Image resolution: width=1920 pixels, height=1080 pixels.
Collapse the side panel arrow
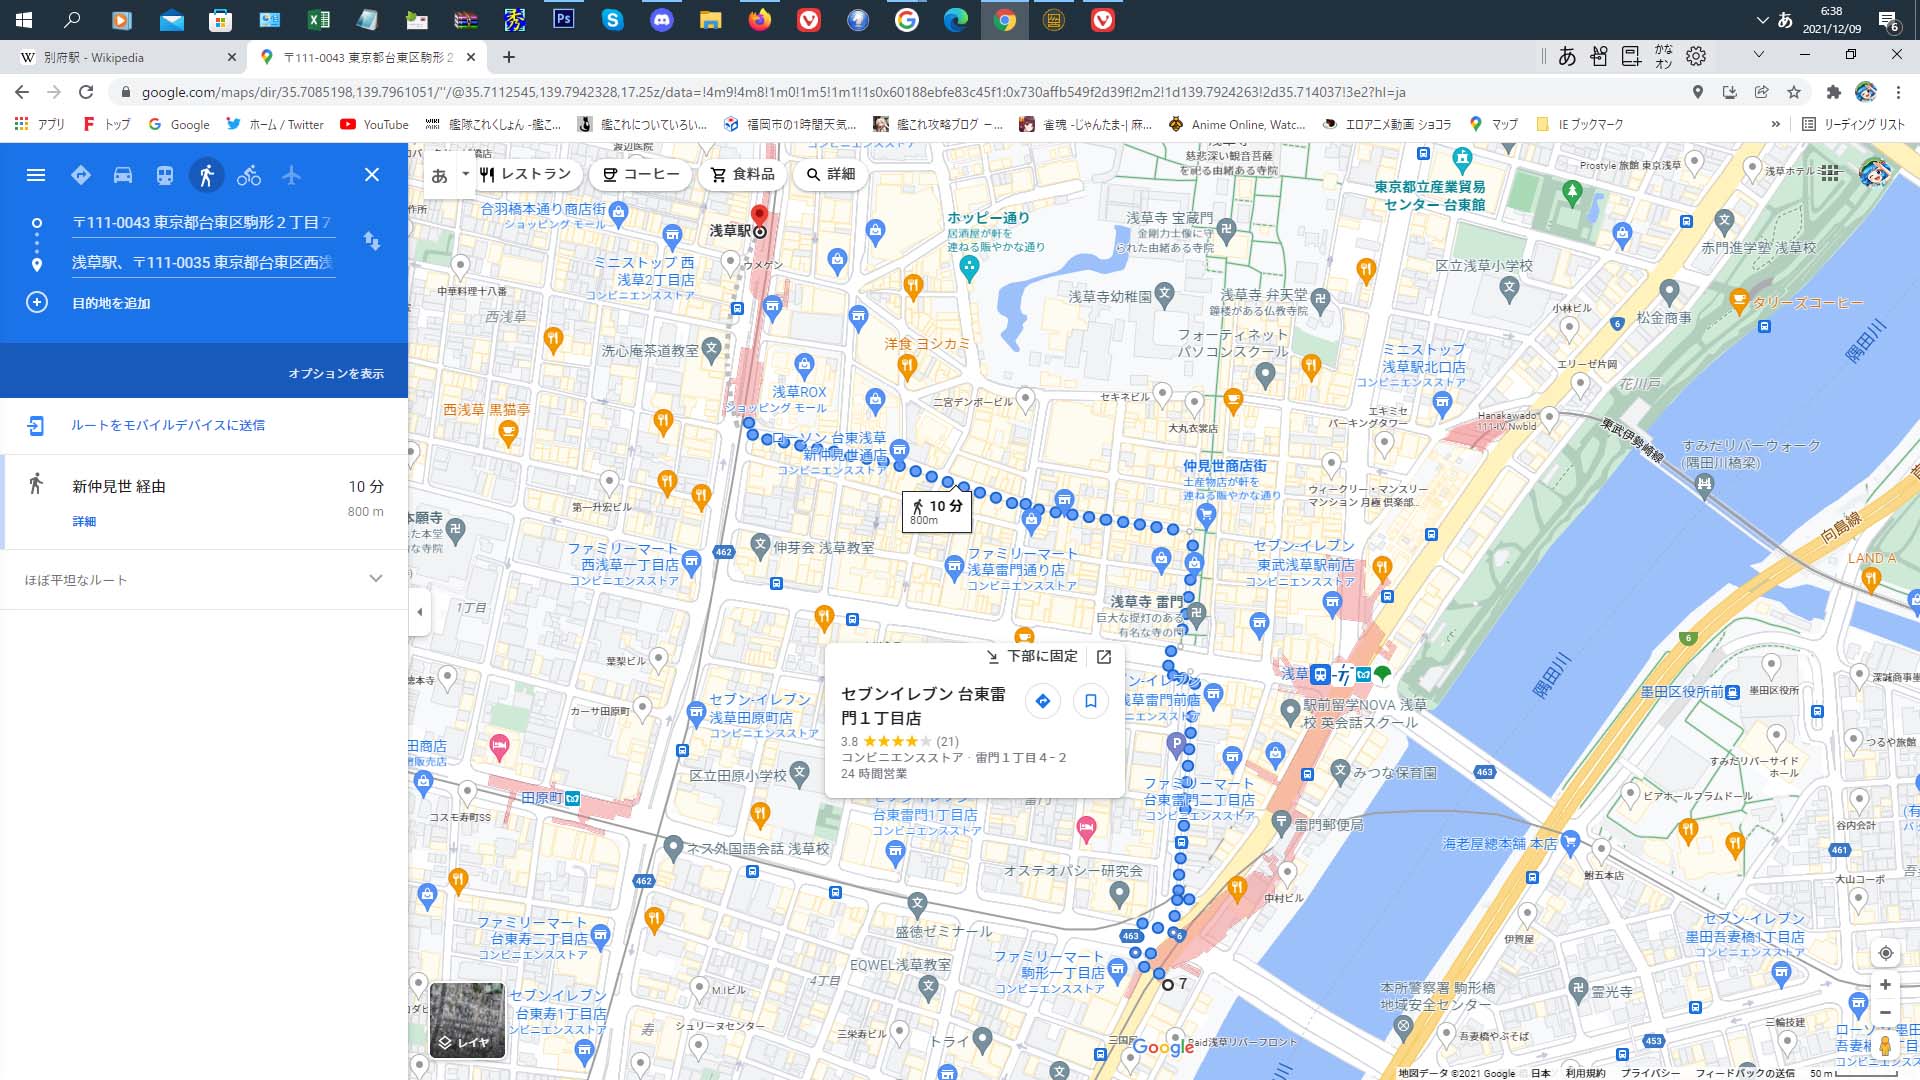point(420,611)
